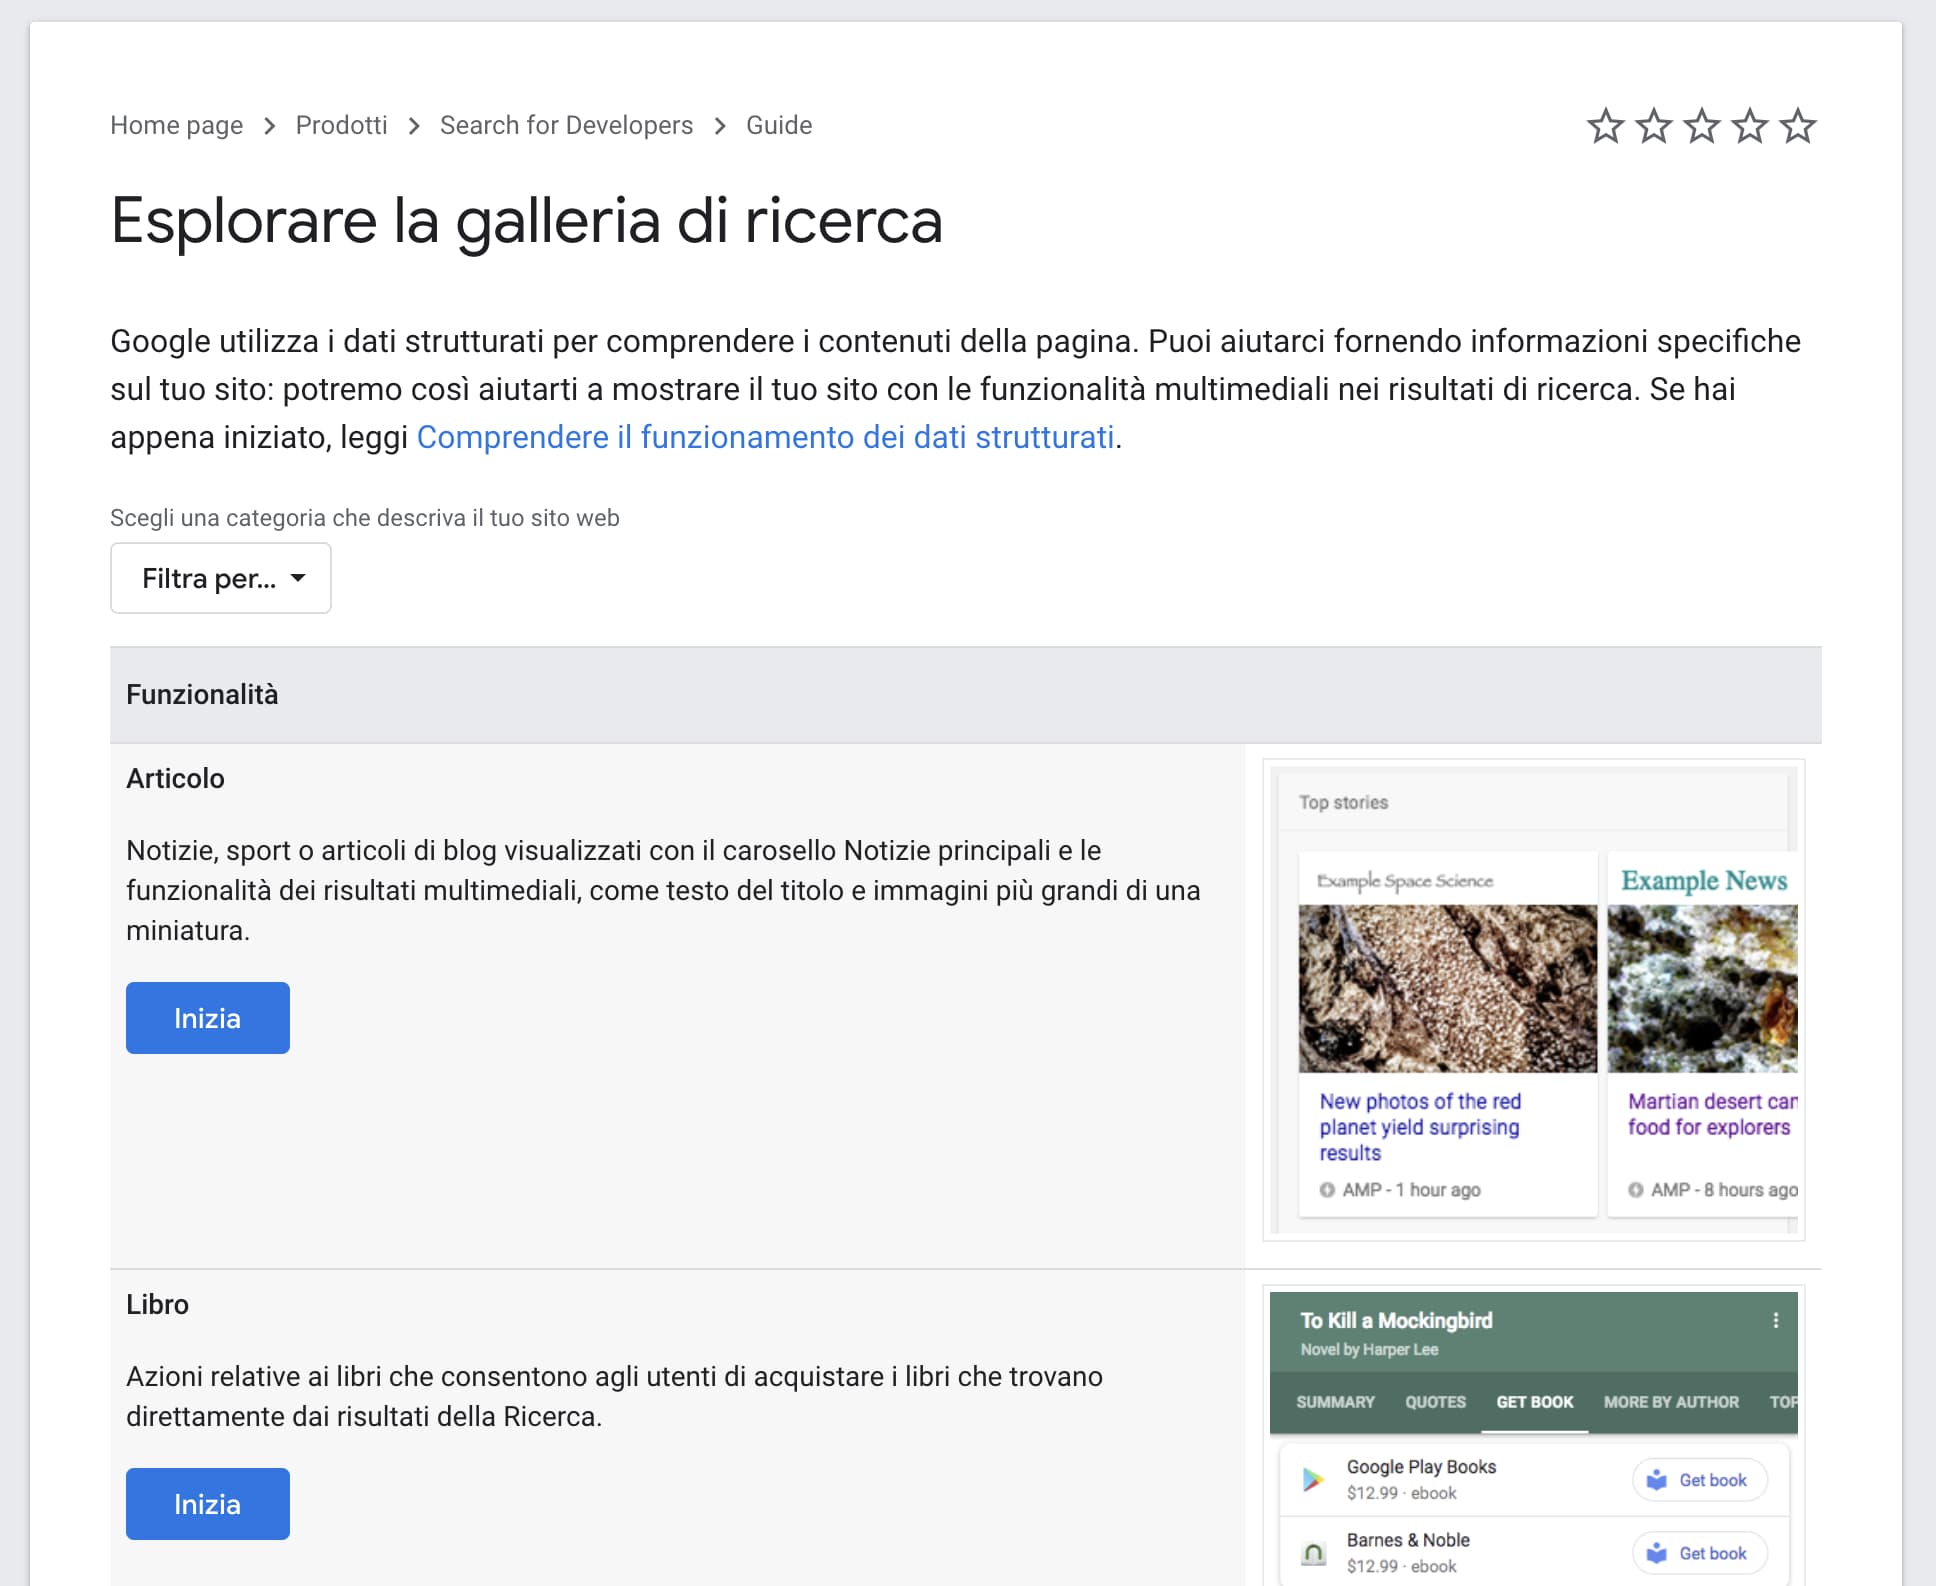Click the Google Play Books logo icon
Screen dimensions: 1936x1586
click(x=1313, y=1479)
